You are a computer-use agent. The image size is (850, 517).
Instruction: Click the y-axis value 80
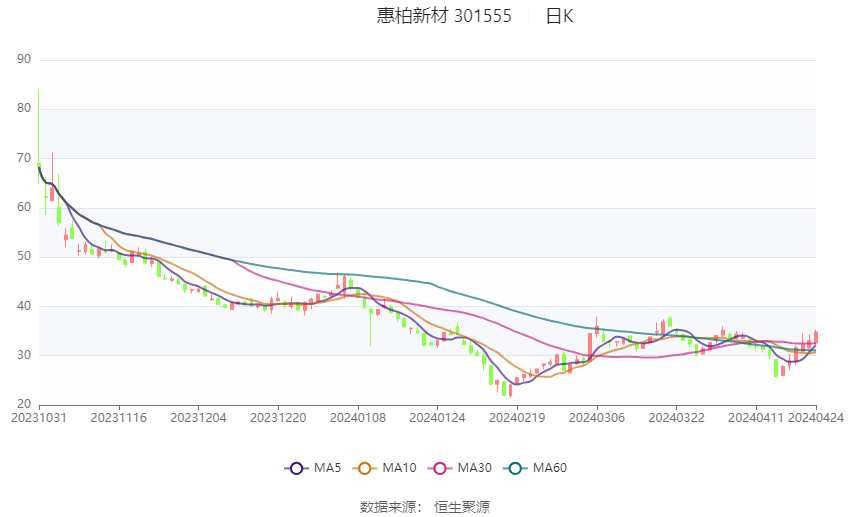tap(24, 108)
